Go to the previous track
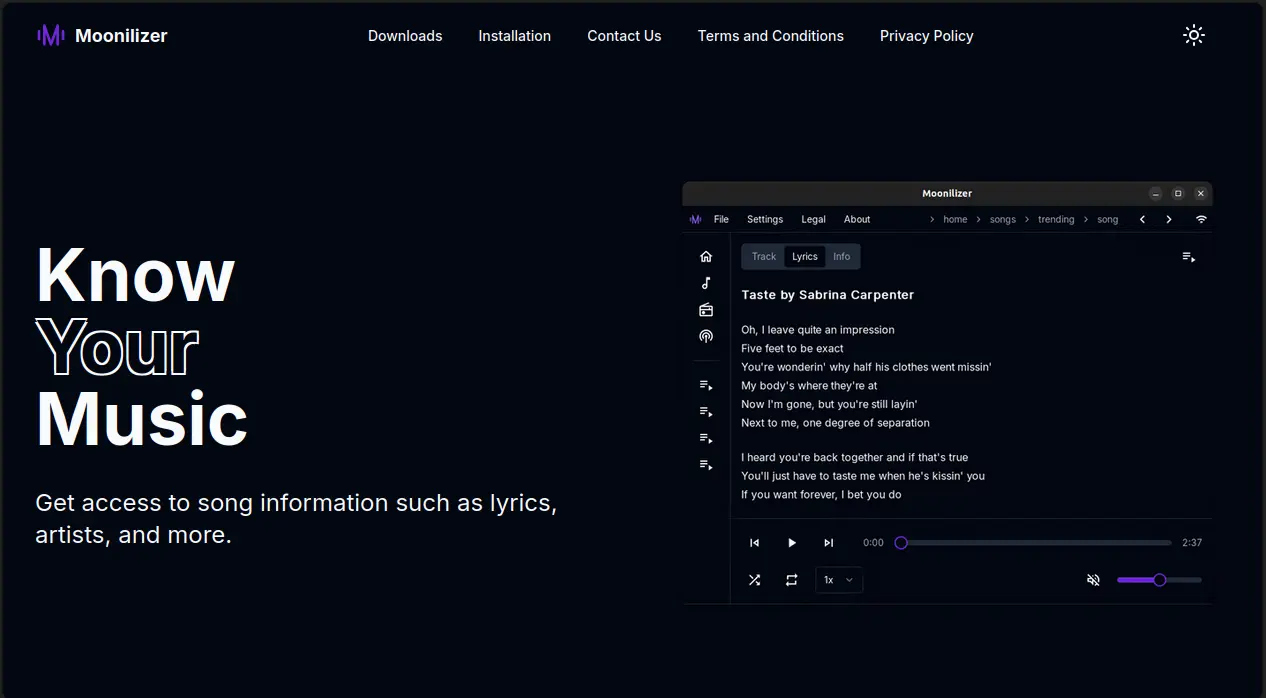 coord(755,543)
